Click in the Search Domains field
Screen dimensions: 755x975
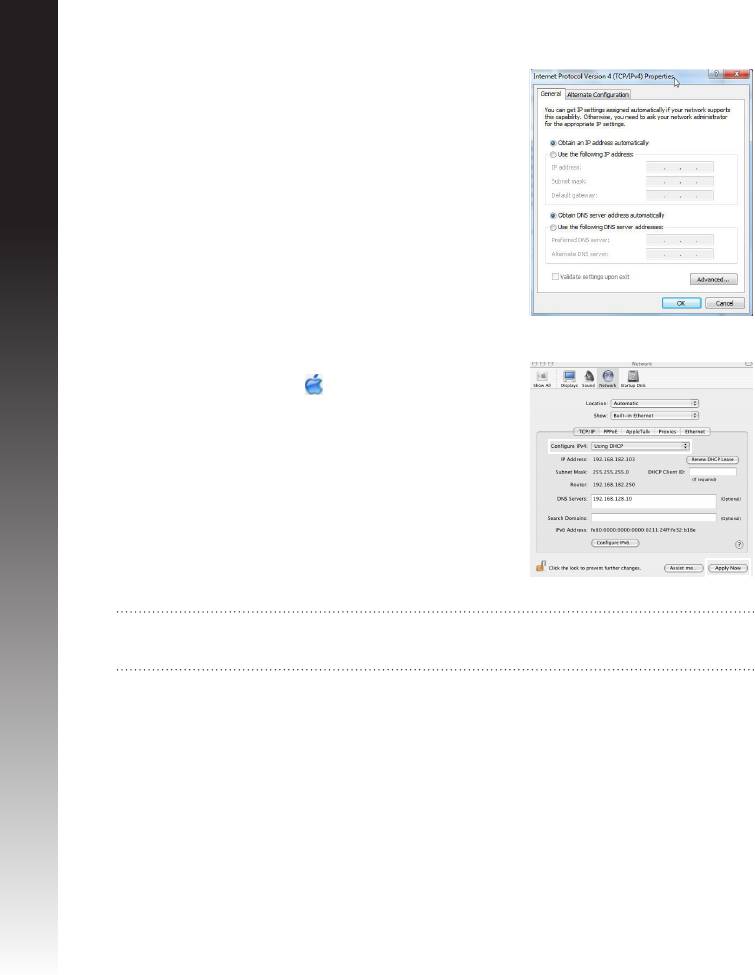coord(652,518)
